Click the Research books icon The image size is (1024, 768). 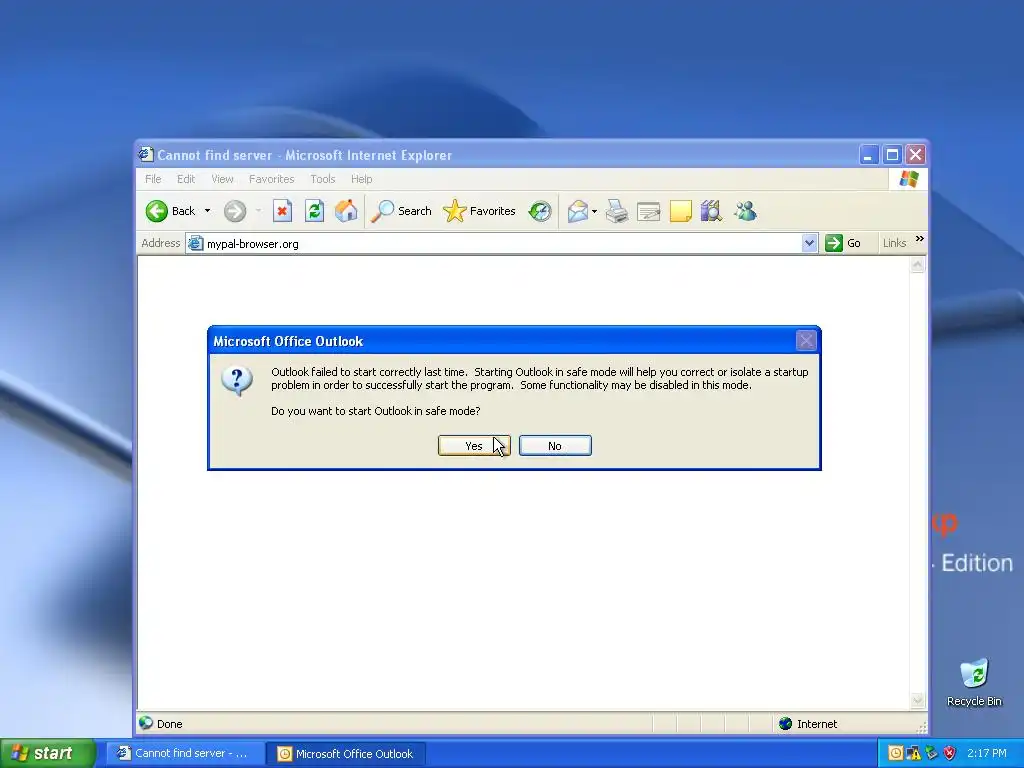point(711,211)
